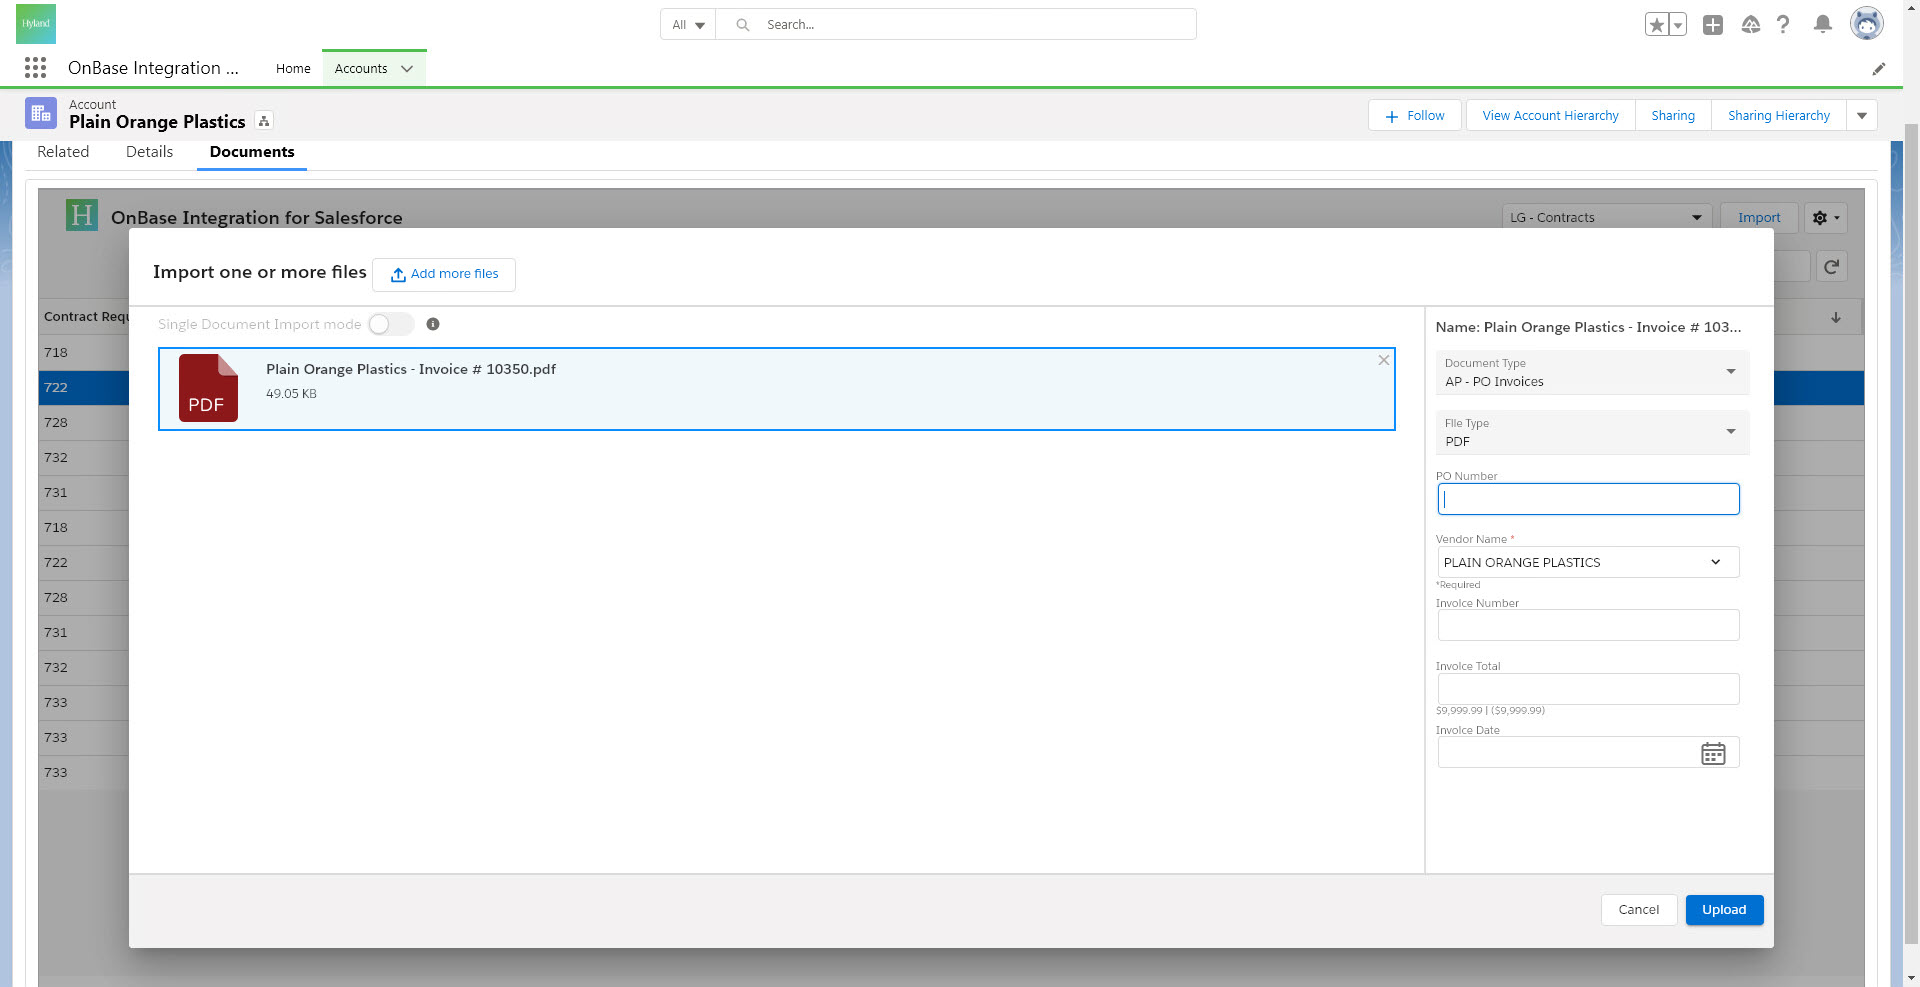Click the Single Document Import info icon
The width and height of the screenshot is (1920, 987).
point(433,324)
